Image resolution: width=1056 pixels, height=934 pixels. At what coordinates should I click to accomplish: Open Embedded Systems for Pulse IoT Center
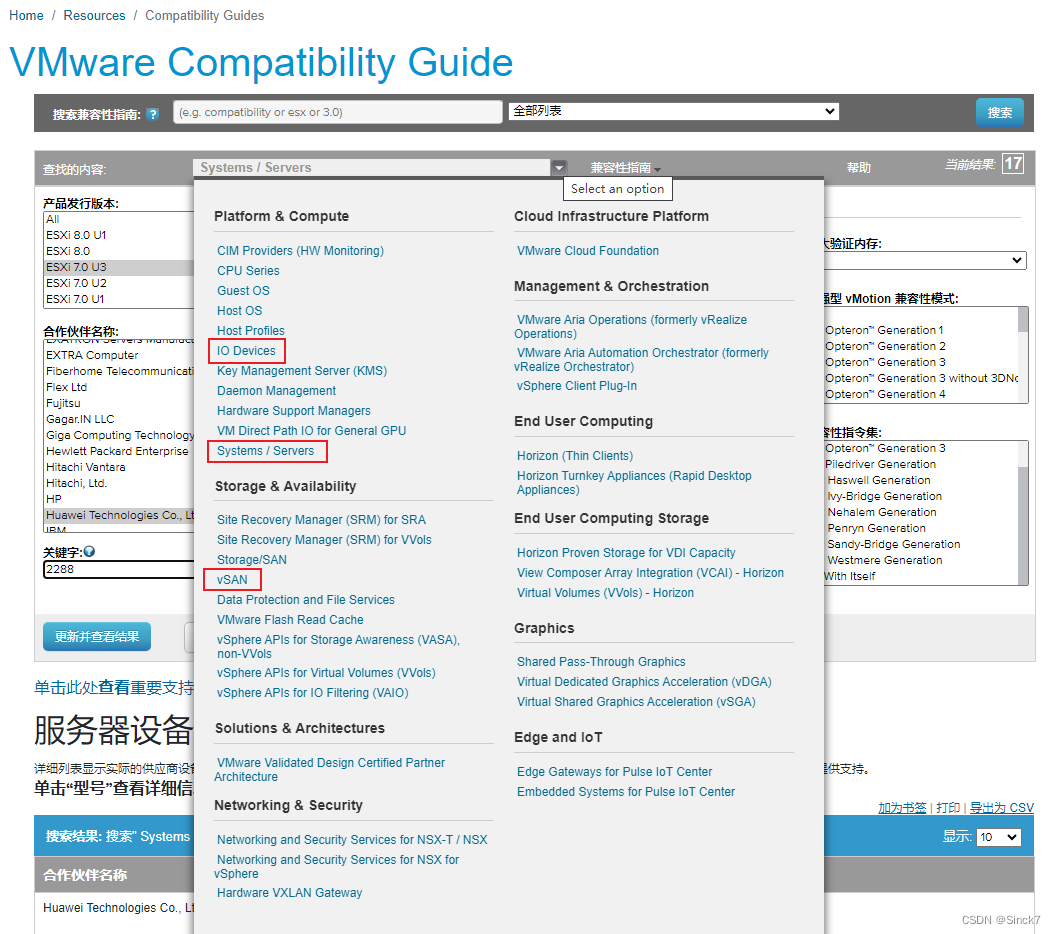pyautogui.click(x=626, y=792)
